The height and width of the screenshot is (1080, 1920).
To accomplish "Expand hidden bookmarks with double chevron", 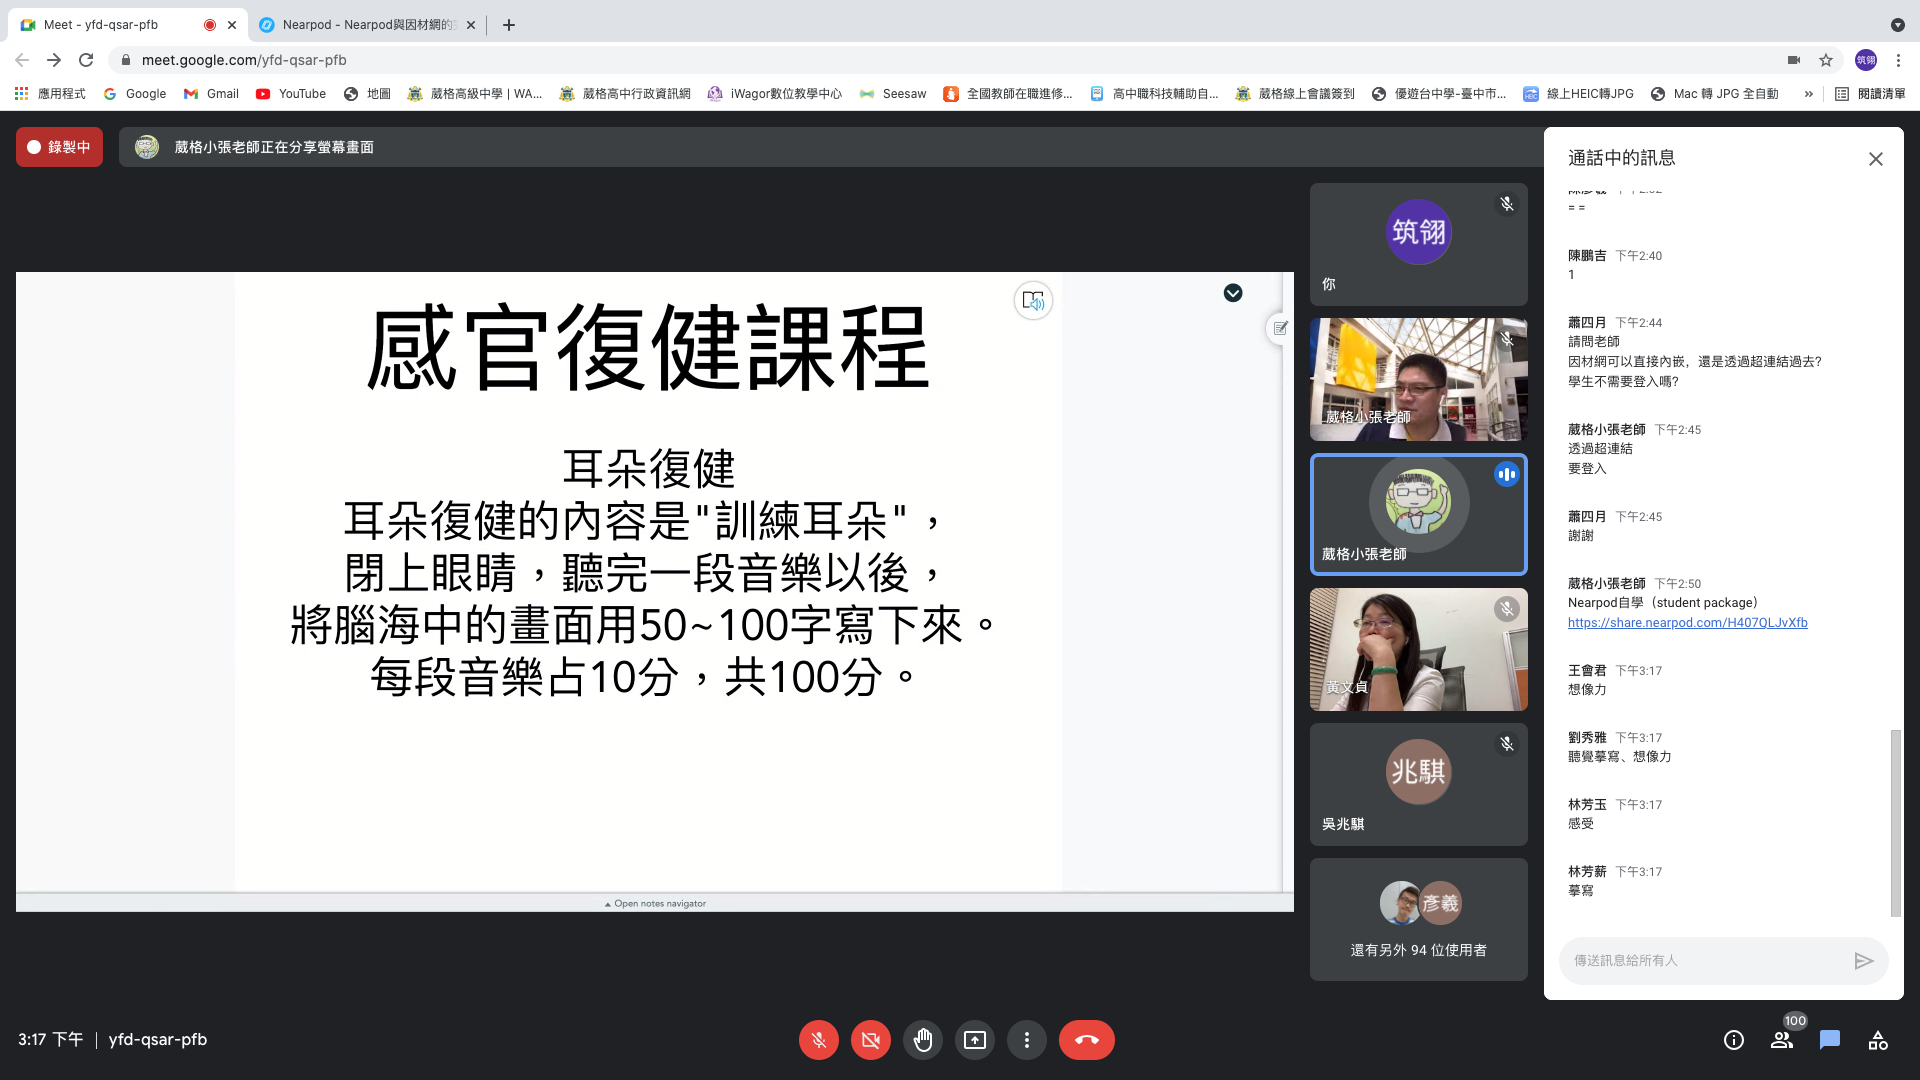I will tap(1808, 94).
